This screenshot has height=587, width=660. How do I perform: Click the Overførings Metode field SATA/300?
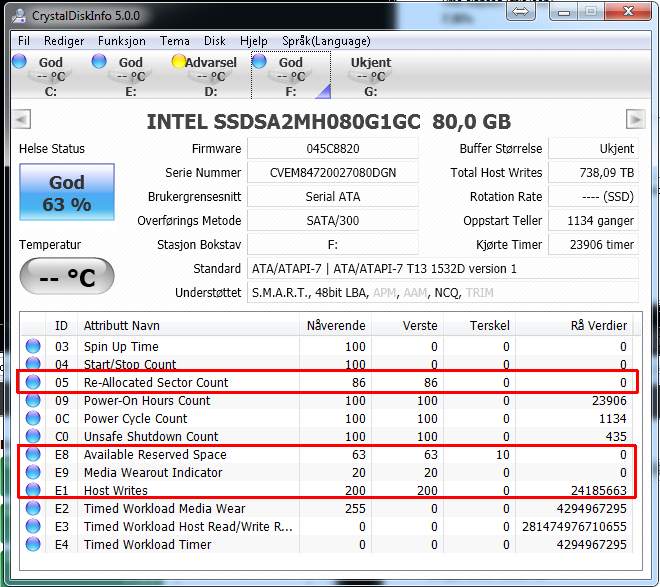click(333, 220)
